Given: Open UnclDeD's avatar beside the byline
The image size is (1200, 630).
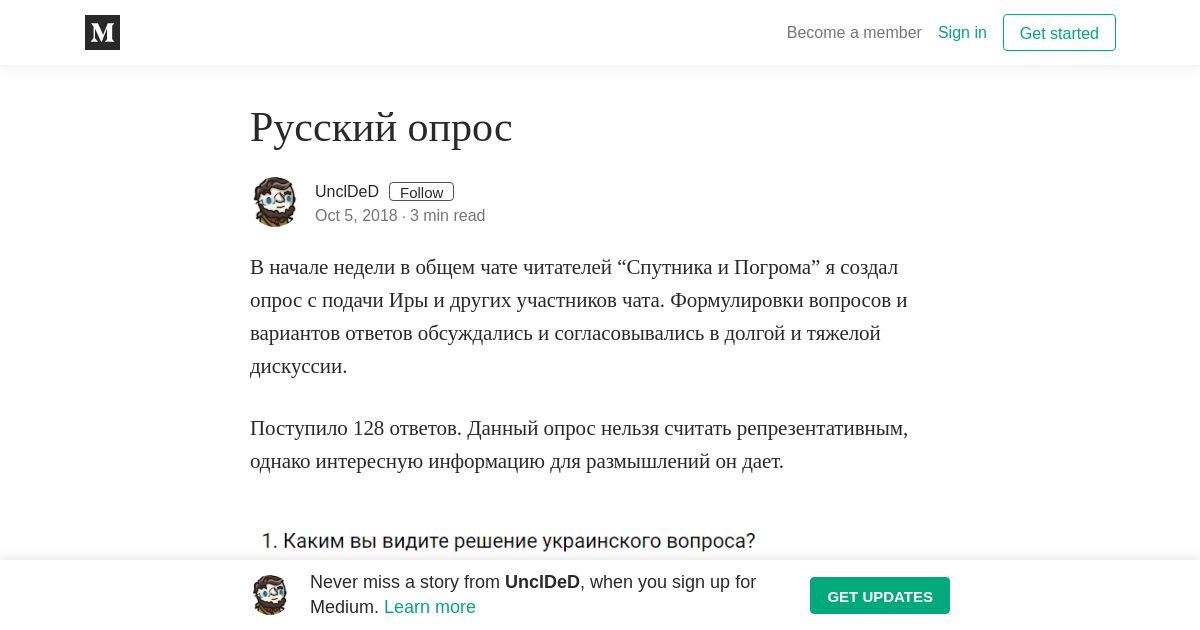Looking at the screenshot, I should tap(275, 202).
